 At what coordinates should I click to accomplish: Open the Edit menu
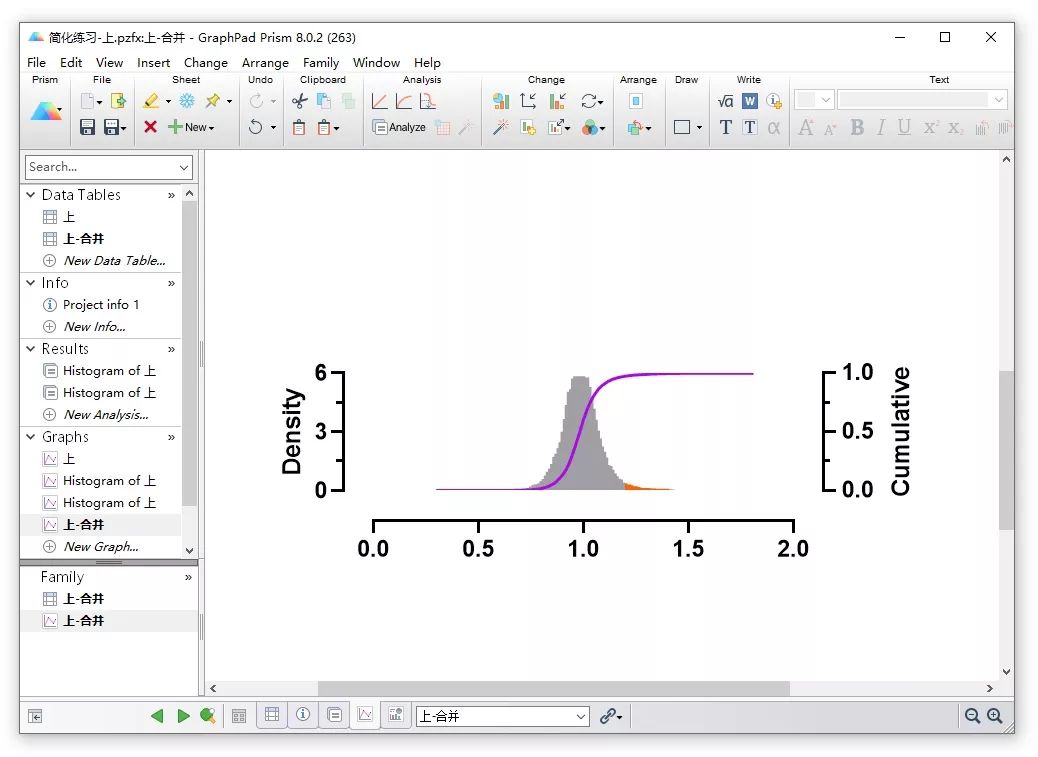pyautogui.click(x=71, y=62)
